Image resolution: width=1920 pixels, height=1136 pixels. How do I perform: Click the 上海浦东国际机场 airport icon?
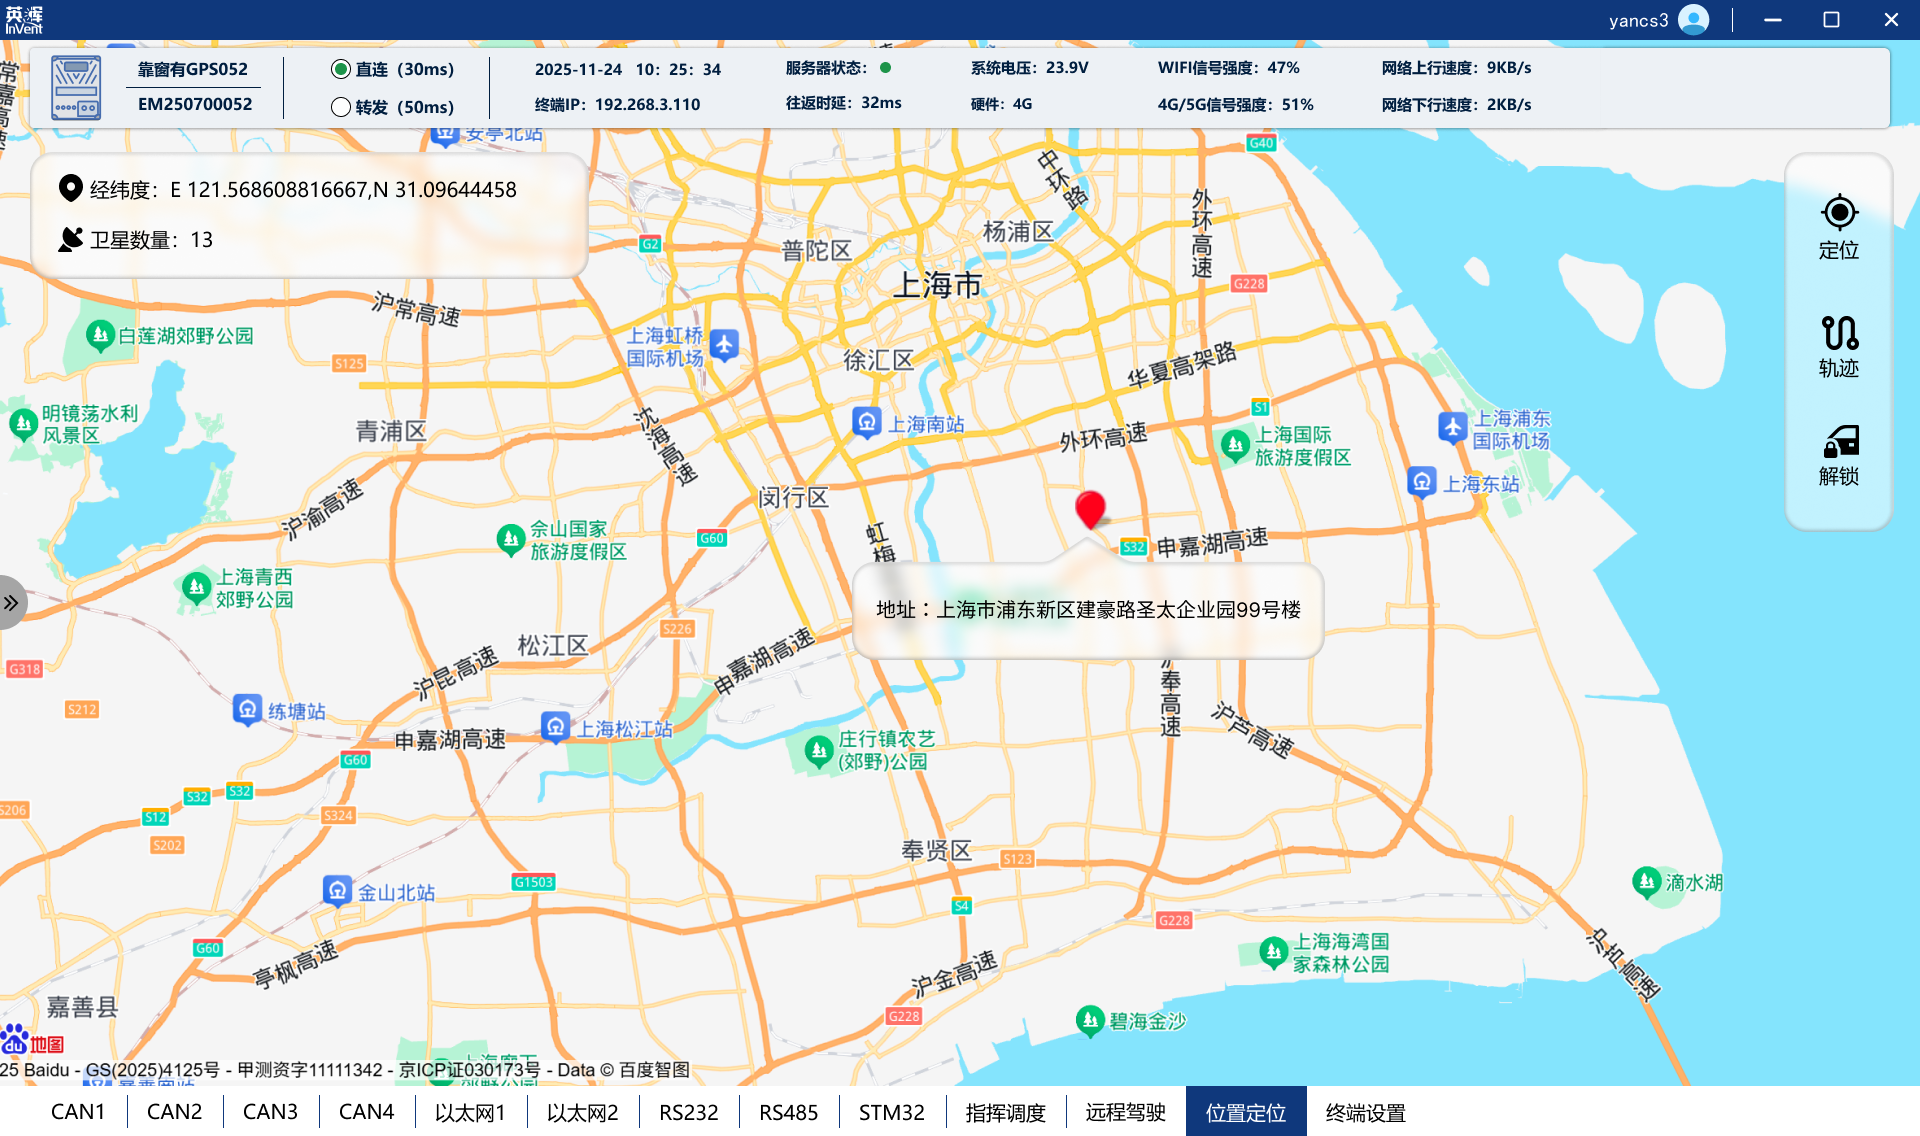(1452, 427)
